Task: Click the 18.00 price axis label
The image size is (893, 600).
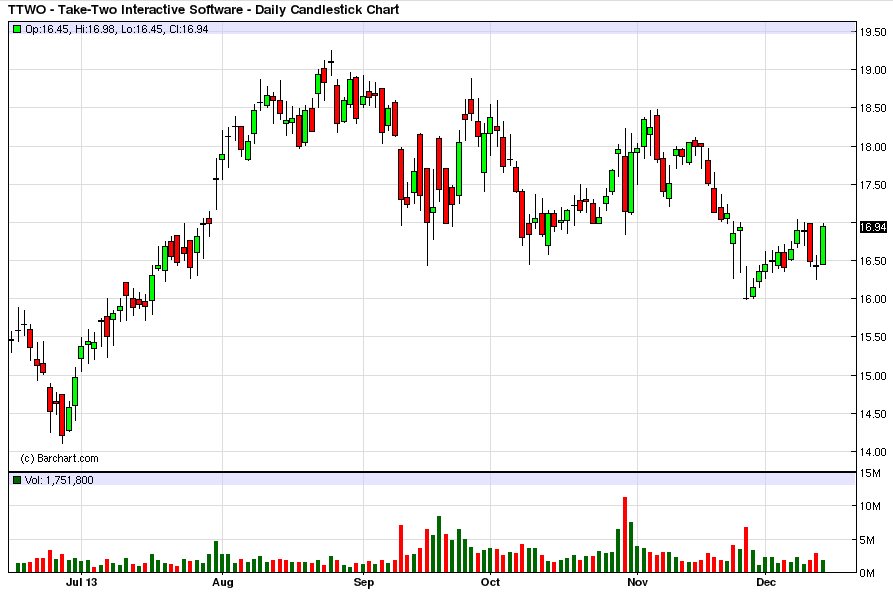Action: pyautogui.click(x=872, y=147)
